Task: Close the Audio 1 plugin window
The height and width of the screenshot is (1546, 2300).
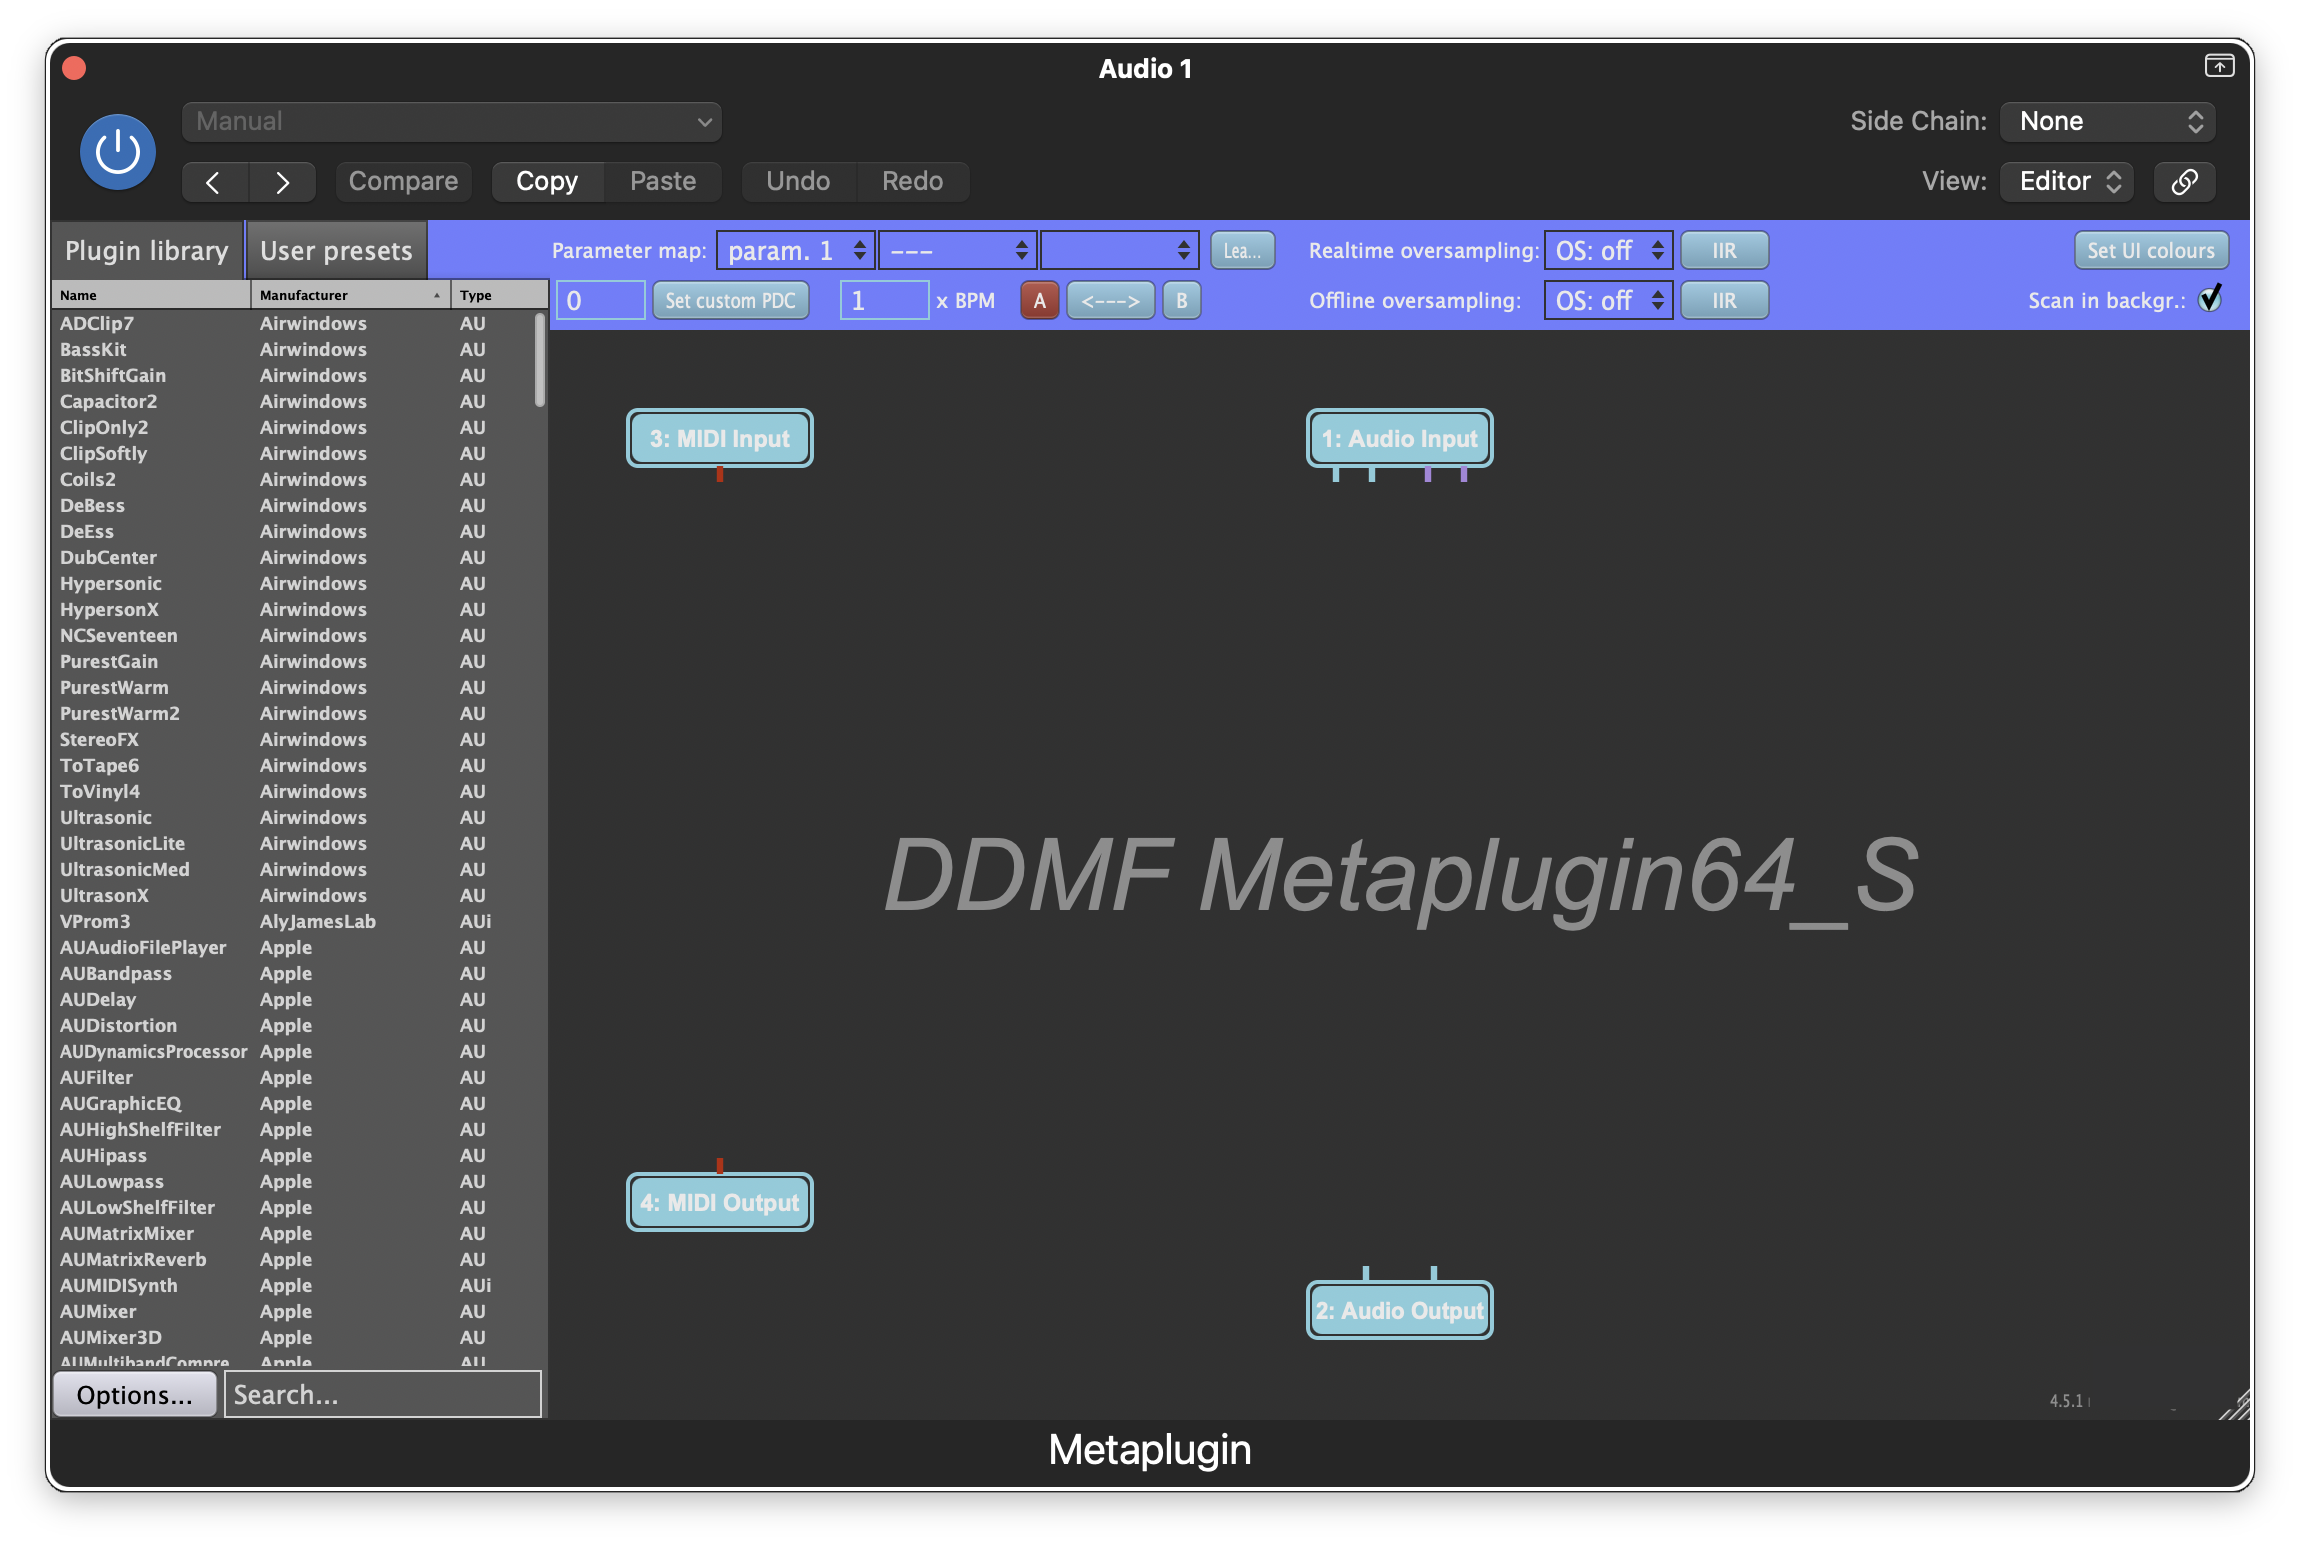Action: point(74,68)
